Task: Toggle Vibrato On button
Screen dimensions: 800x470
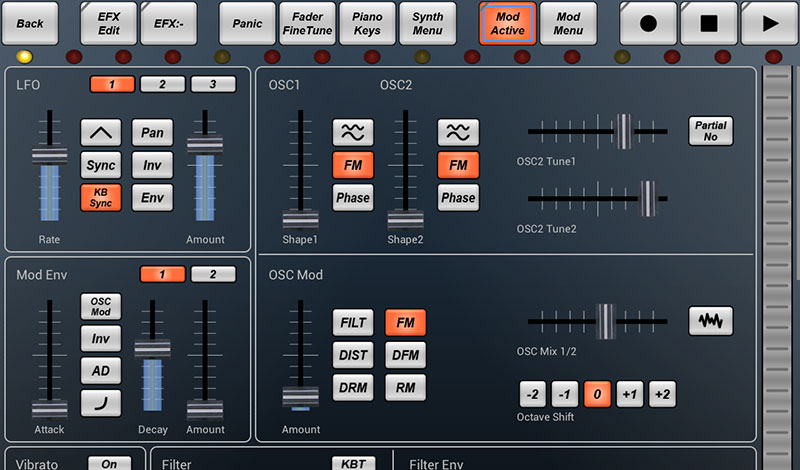Action: coord(109,463)
